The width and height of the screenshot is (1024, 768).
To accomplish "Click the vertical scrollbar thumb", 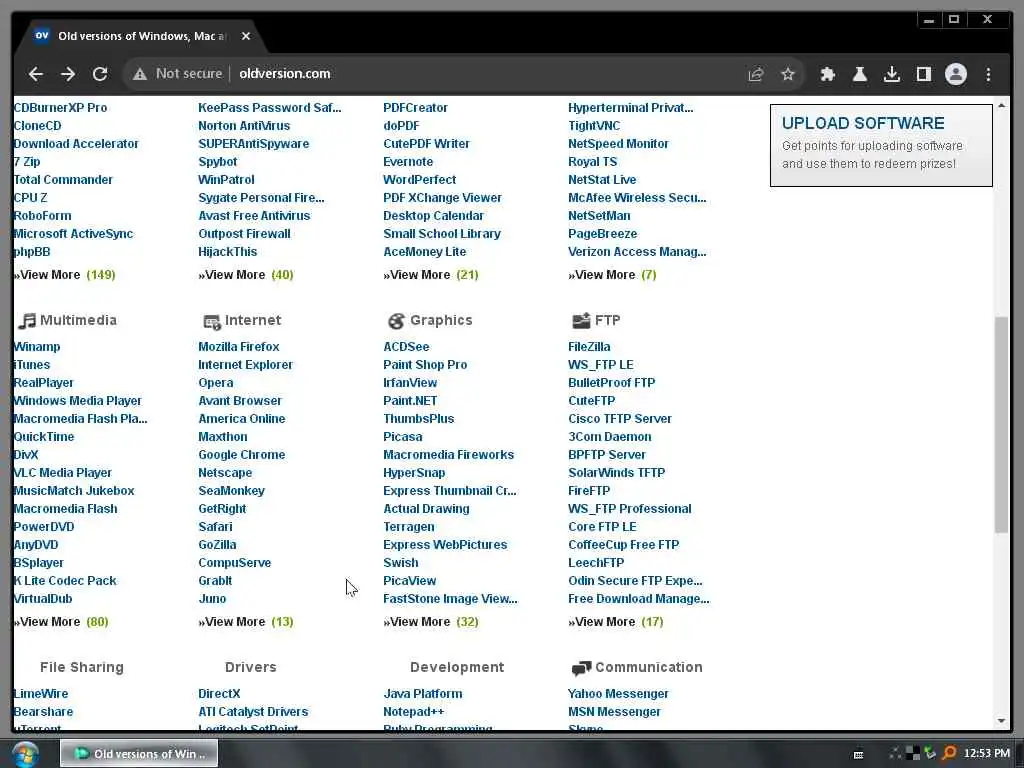I will pyautogui.click(x=1001, y=424).
